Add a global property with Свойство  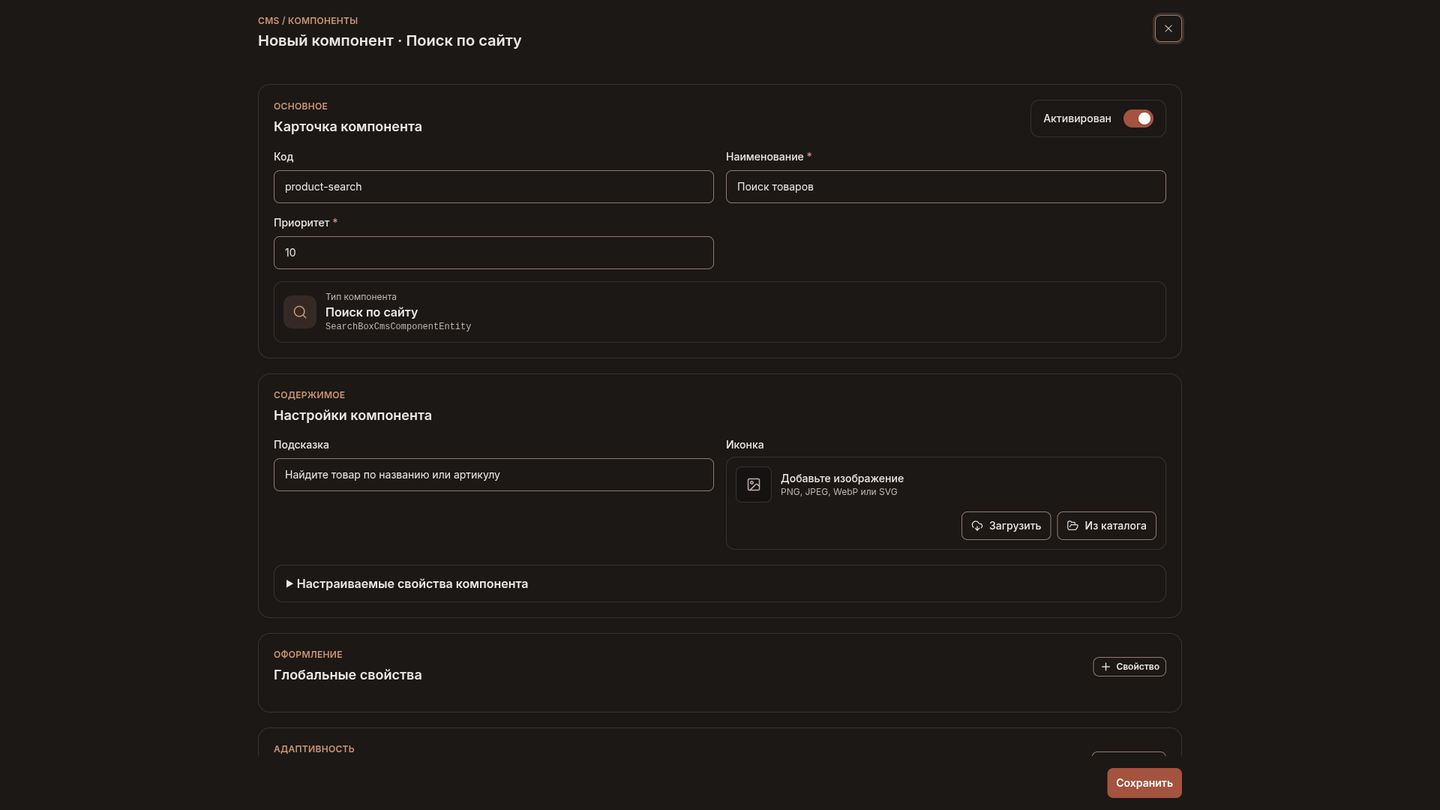click(x=1129, y=667)
